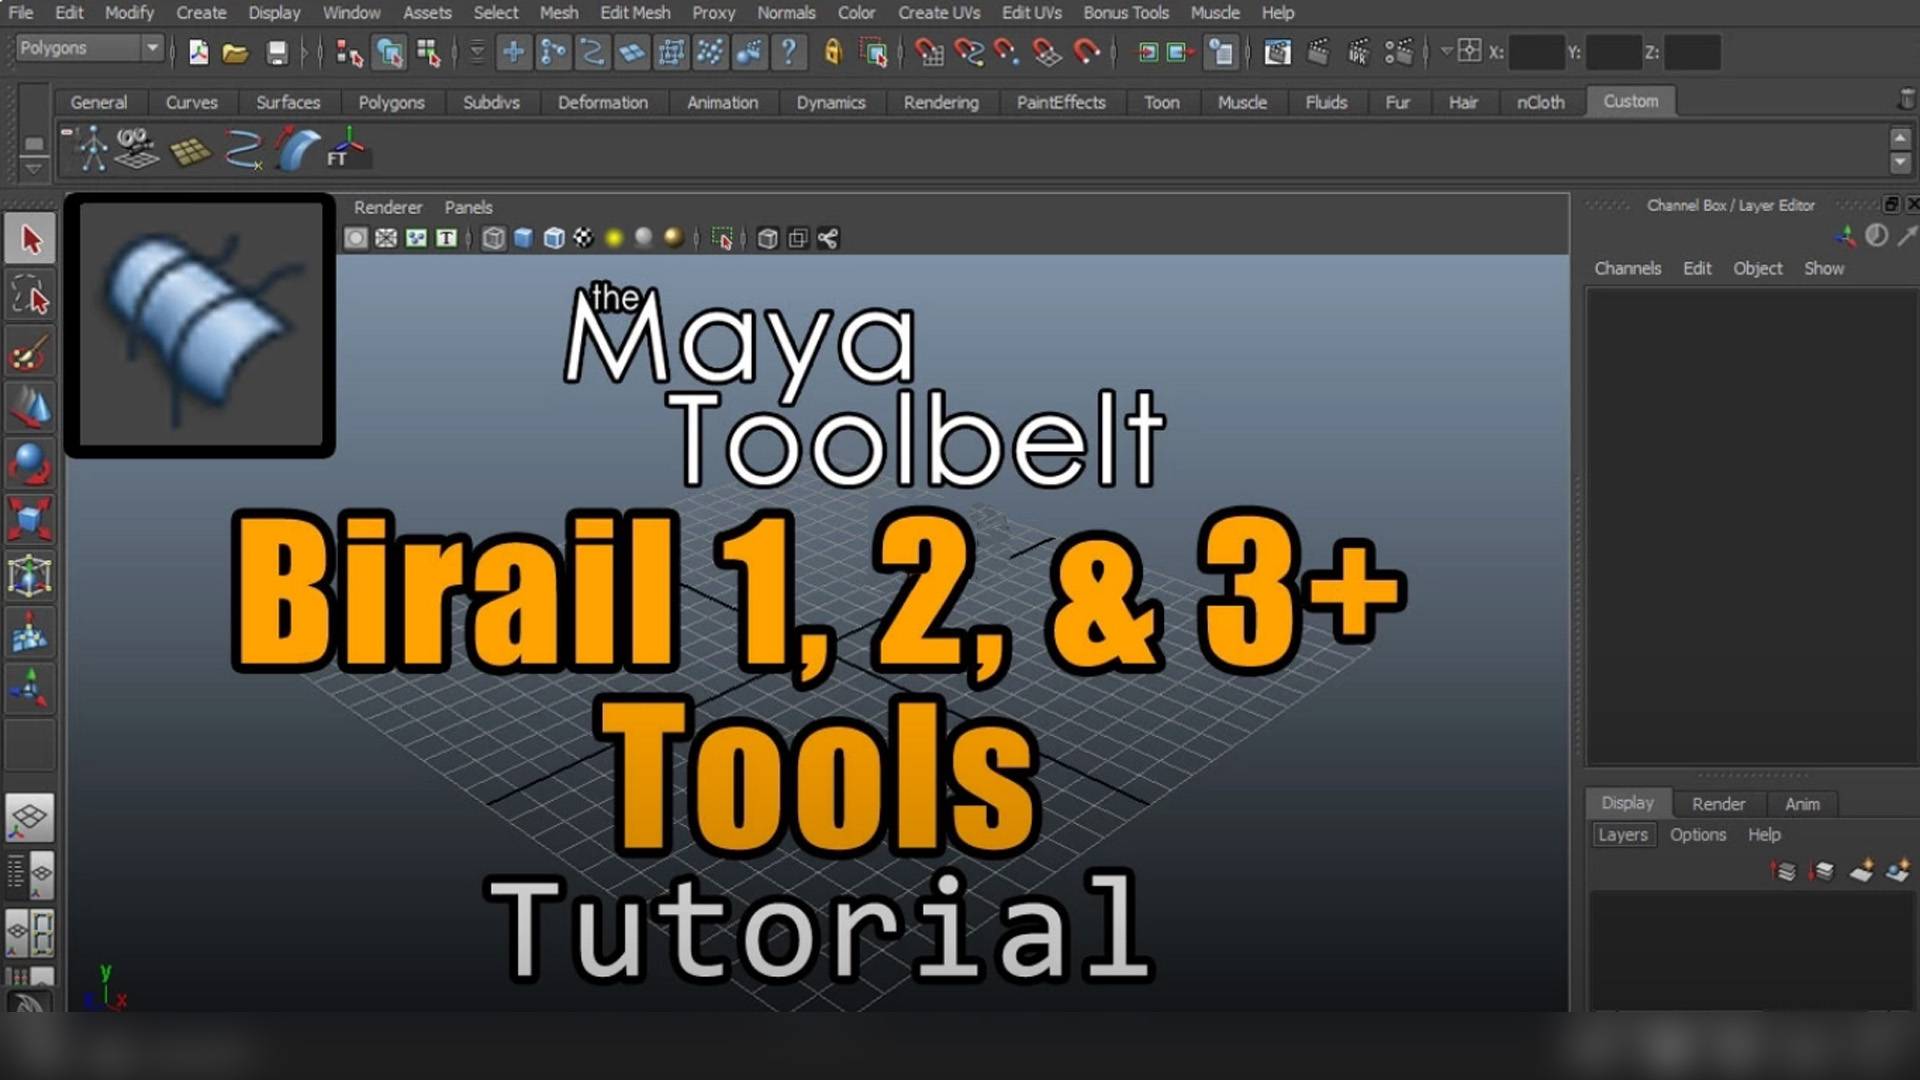
Task: Toggle snap to grids magnet
Action: tap(928, 52)
